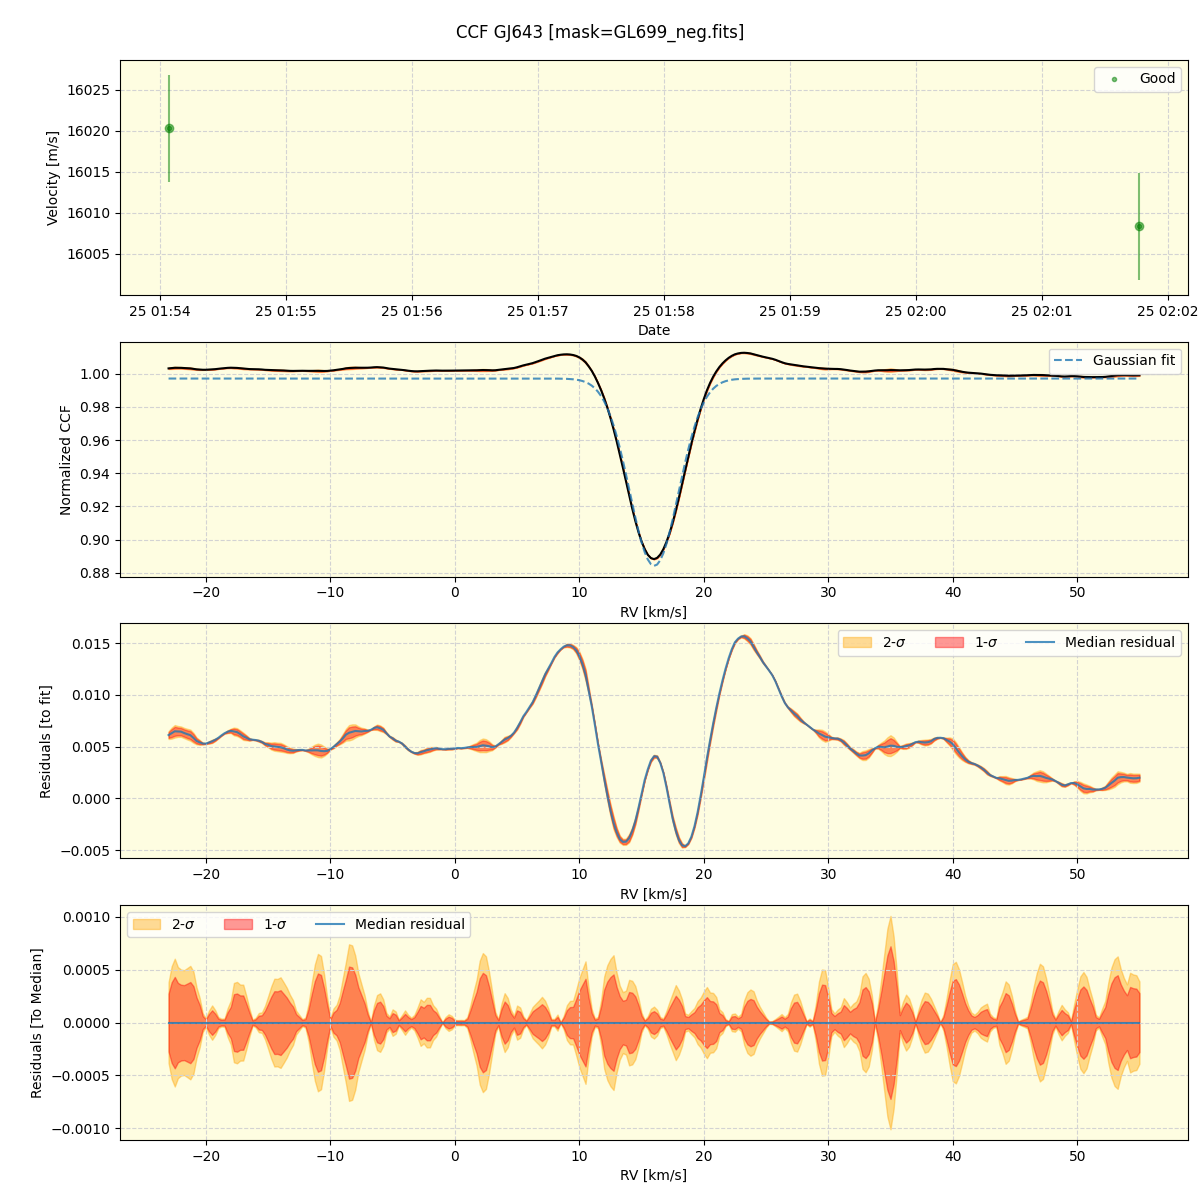Click the first green velocity data point
Screen dimensions: 1200x1200
coord(169,128)
